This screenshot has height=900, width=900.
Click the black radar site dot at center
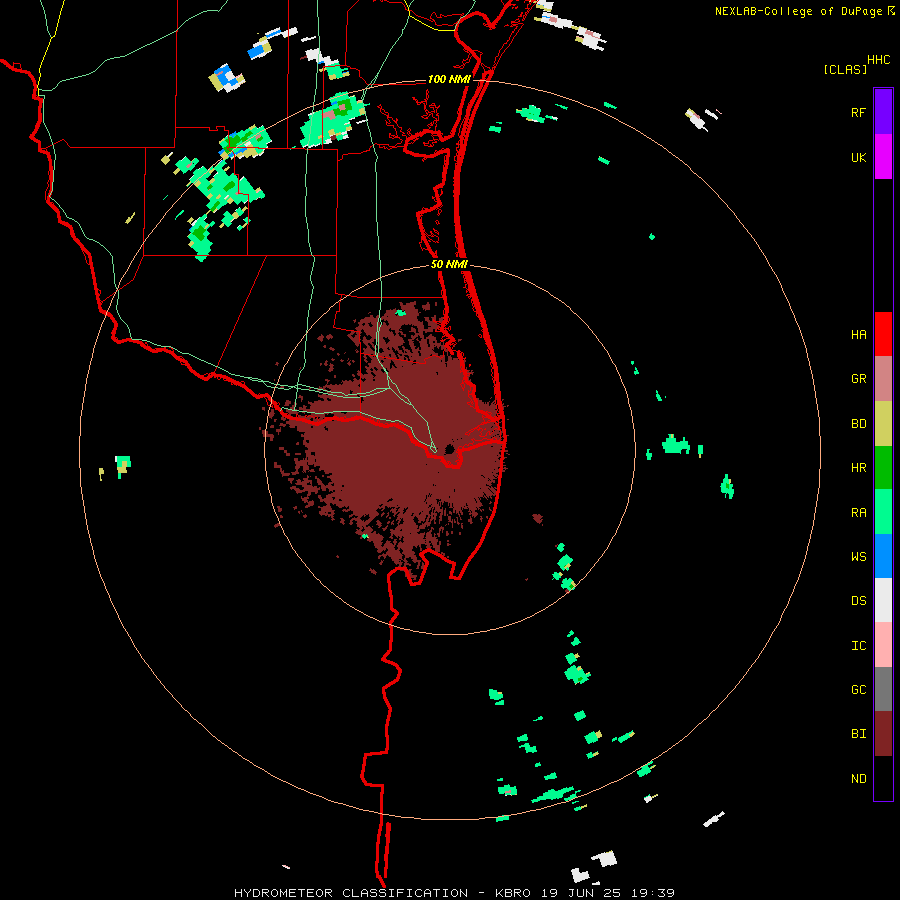pyautogui.click(x=449, y=449)
